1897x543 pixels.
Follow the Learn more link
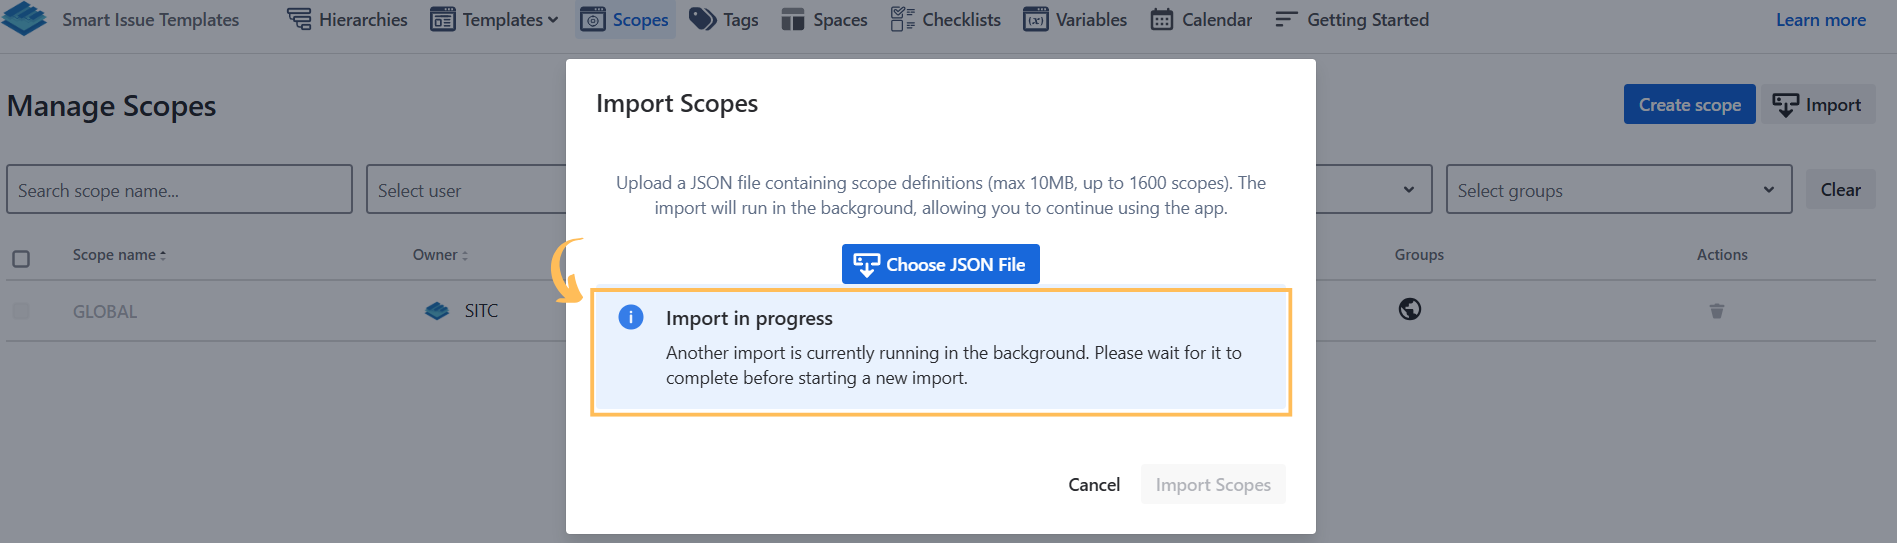(1820, 20)
